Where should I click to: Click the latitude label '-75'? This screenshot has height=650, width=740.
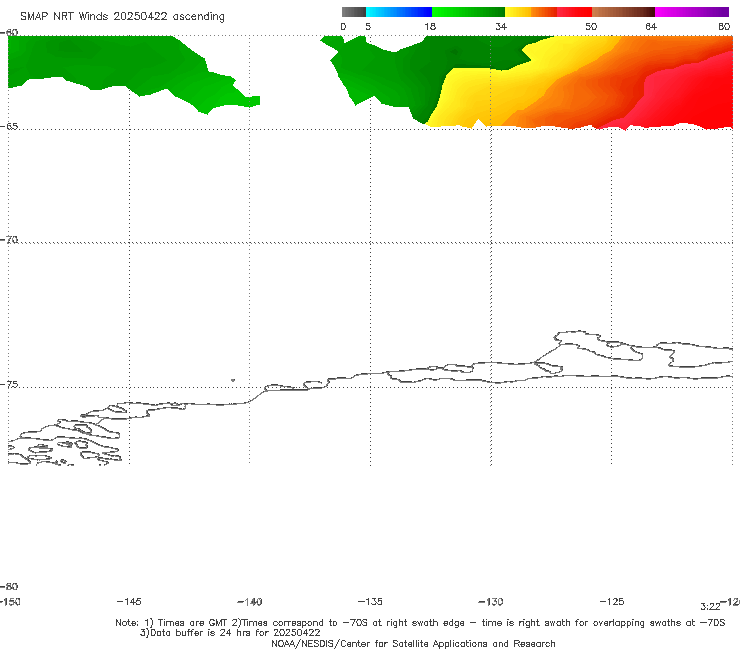point(9,385)
